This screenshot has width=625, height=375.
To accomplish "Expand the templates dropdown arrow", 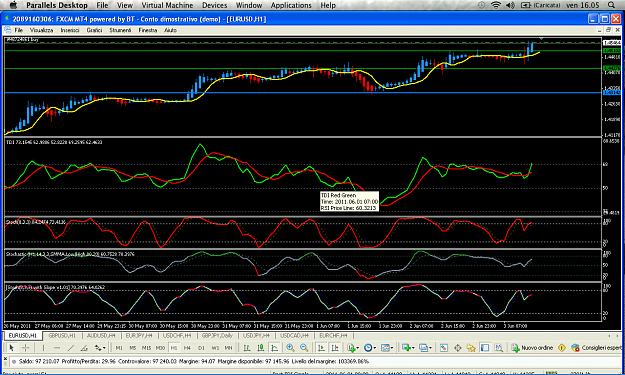I will point(392,348).
